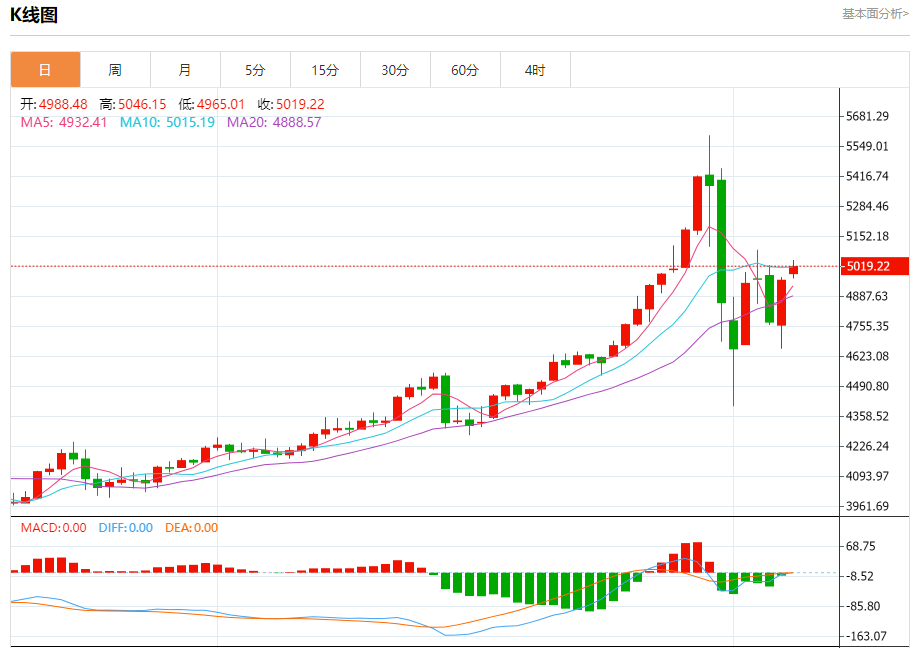Select the MA10 5015.19 indicator label
This screenshot has height=648, width=914.
click(167, 122)
